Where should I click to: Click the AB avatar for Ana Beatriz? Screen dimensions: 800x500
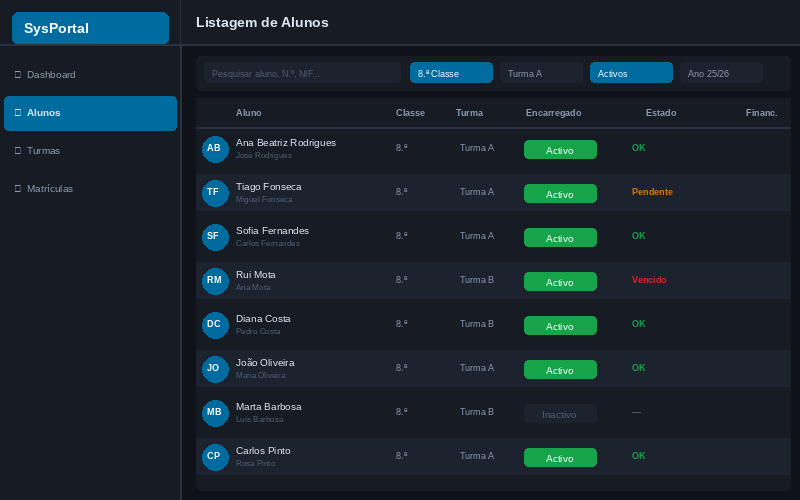click(x=215, y=149)
